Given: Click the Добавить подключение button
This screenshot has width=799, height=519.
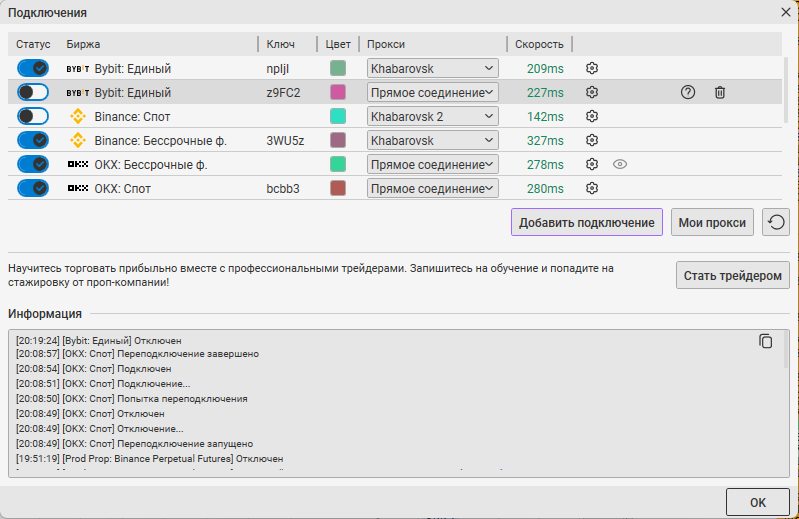Looking at the screenshot, I should (x=587, y=222).
